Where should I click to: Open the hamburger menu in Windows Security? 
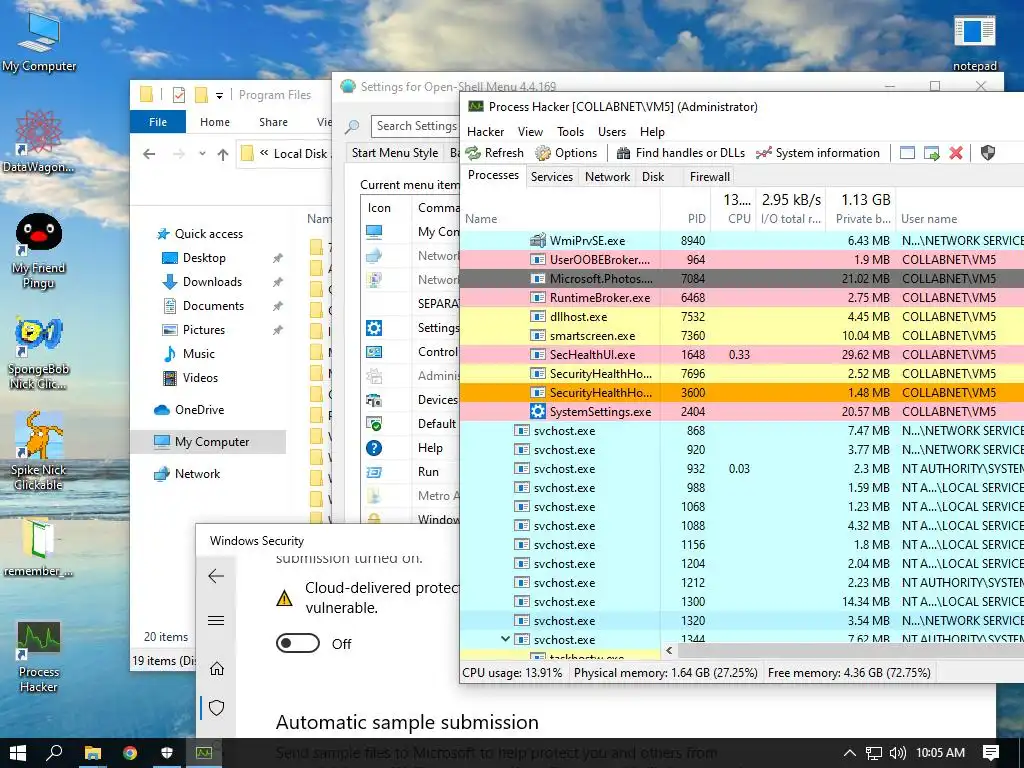pos(216,620)
